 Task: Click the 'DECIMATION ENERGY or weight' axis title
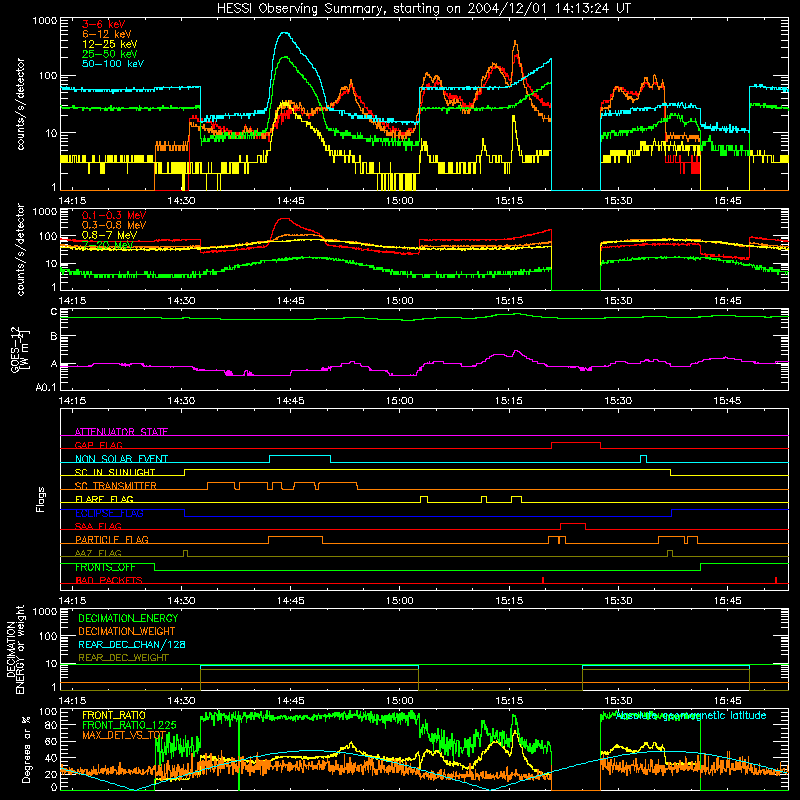(x=15, y=649)
